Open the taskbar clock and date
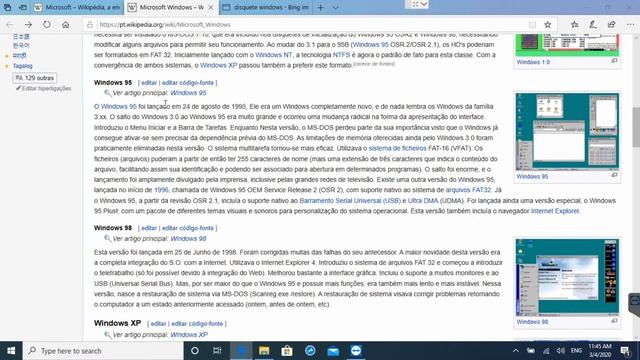The height and width of the screenshot is (360, 640). 600,351
